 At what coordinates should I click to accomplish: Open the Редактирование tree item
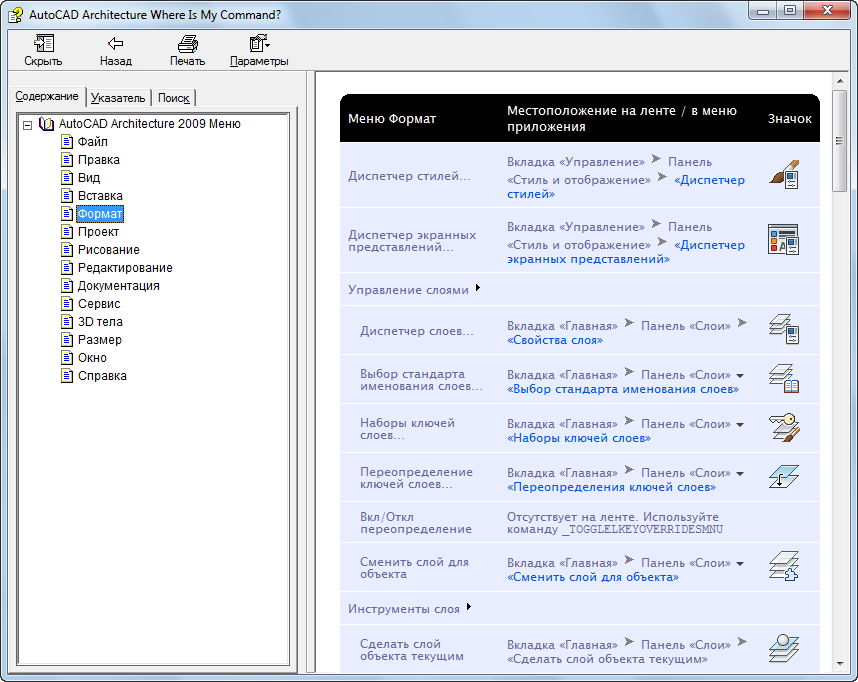(x=125, y=268)
